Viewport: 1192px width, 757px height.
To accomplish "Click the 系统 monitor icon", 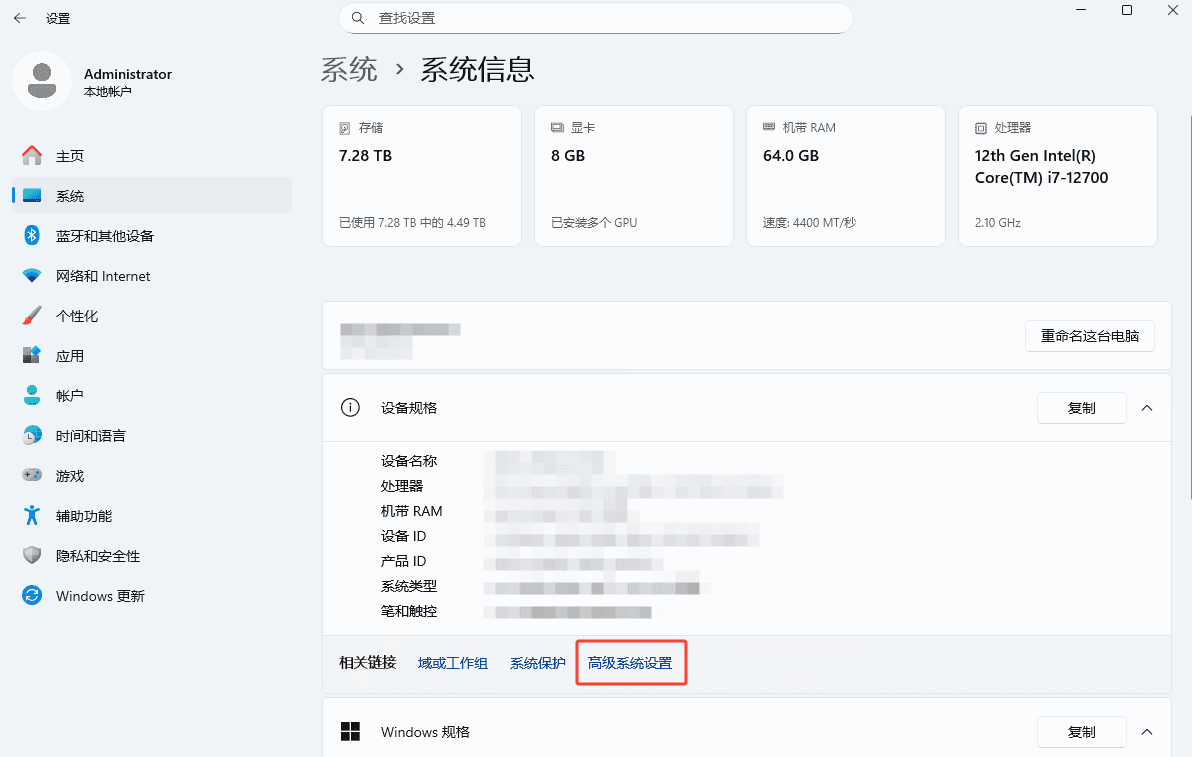I will [32, 196].
